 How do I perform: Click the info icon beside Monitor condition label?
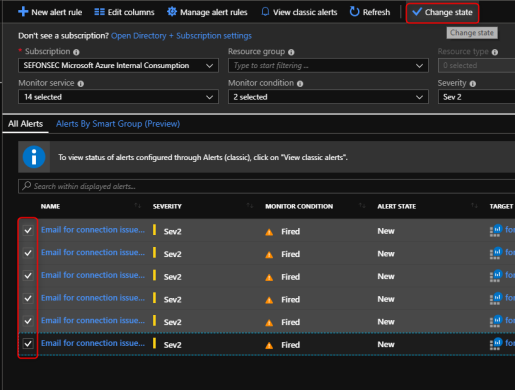[300, 84]
